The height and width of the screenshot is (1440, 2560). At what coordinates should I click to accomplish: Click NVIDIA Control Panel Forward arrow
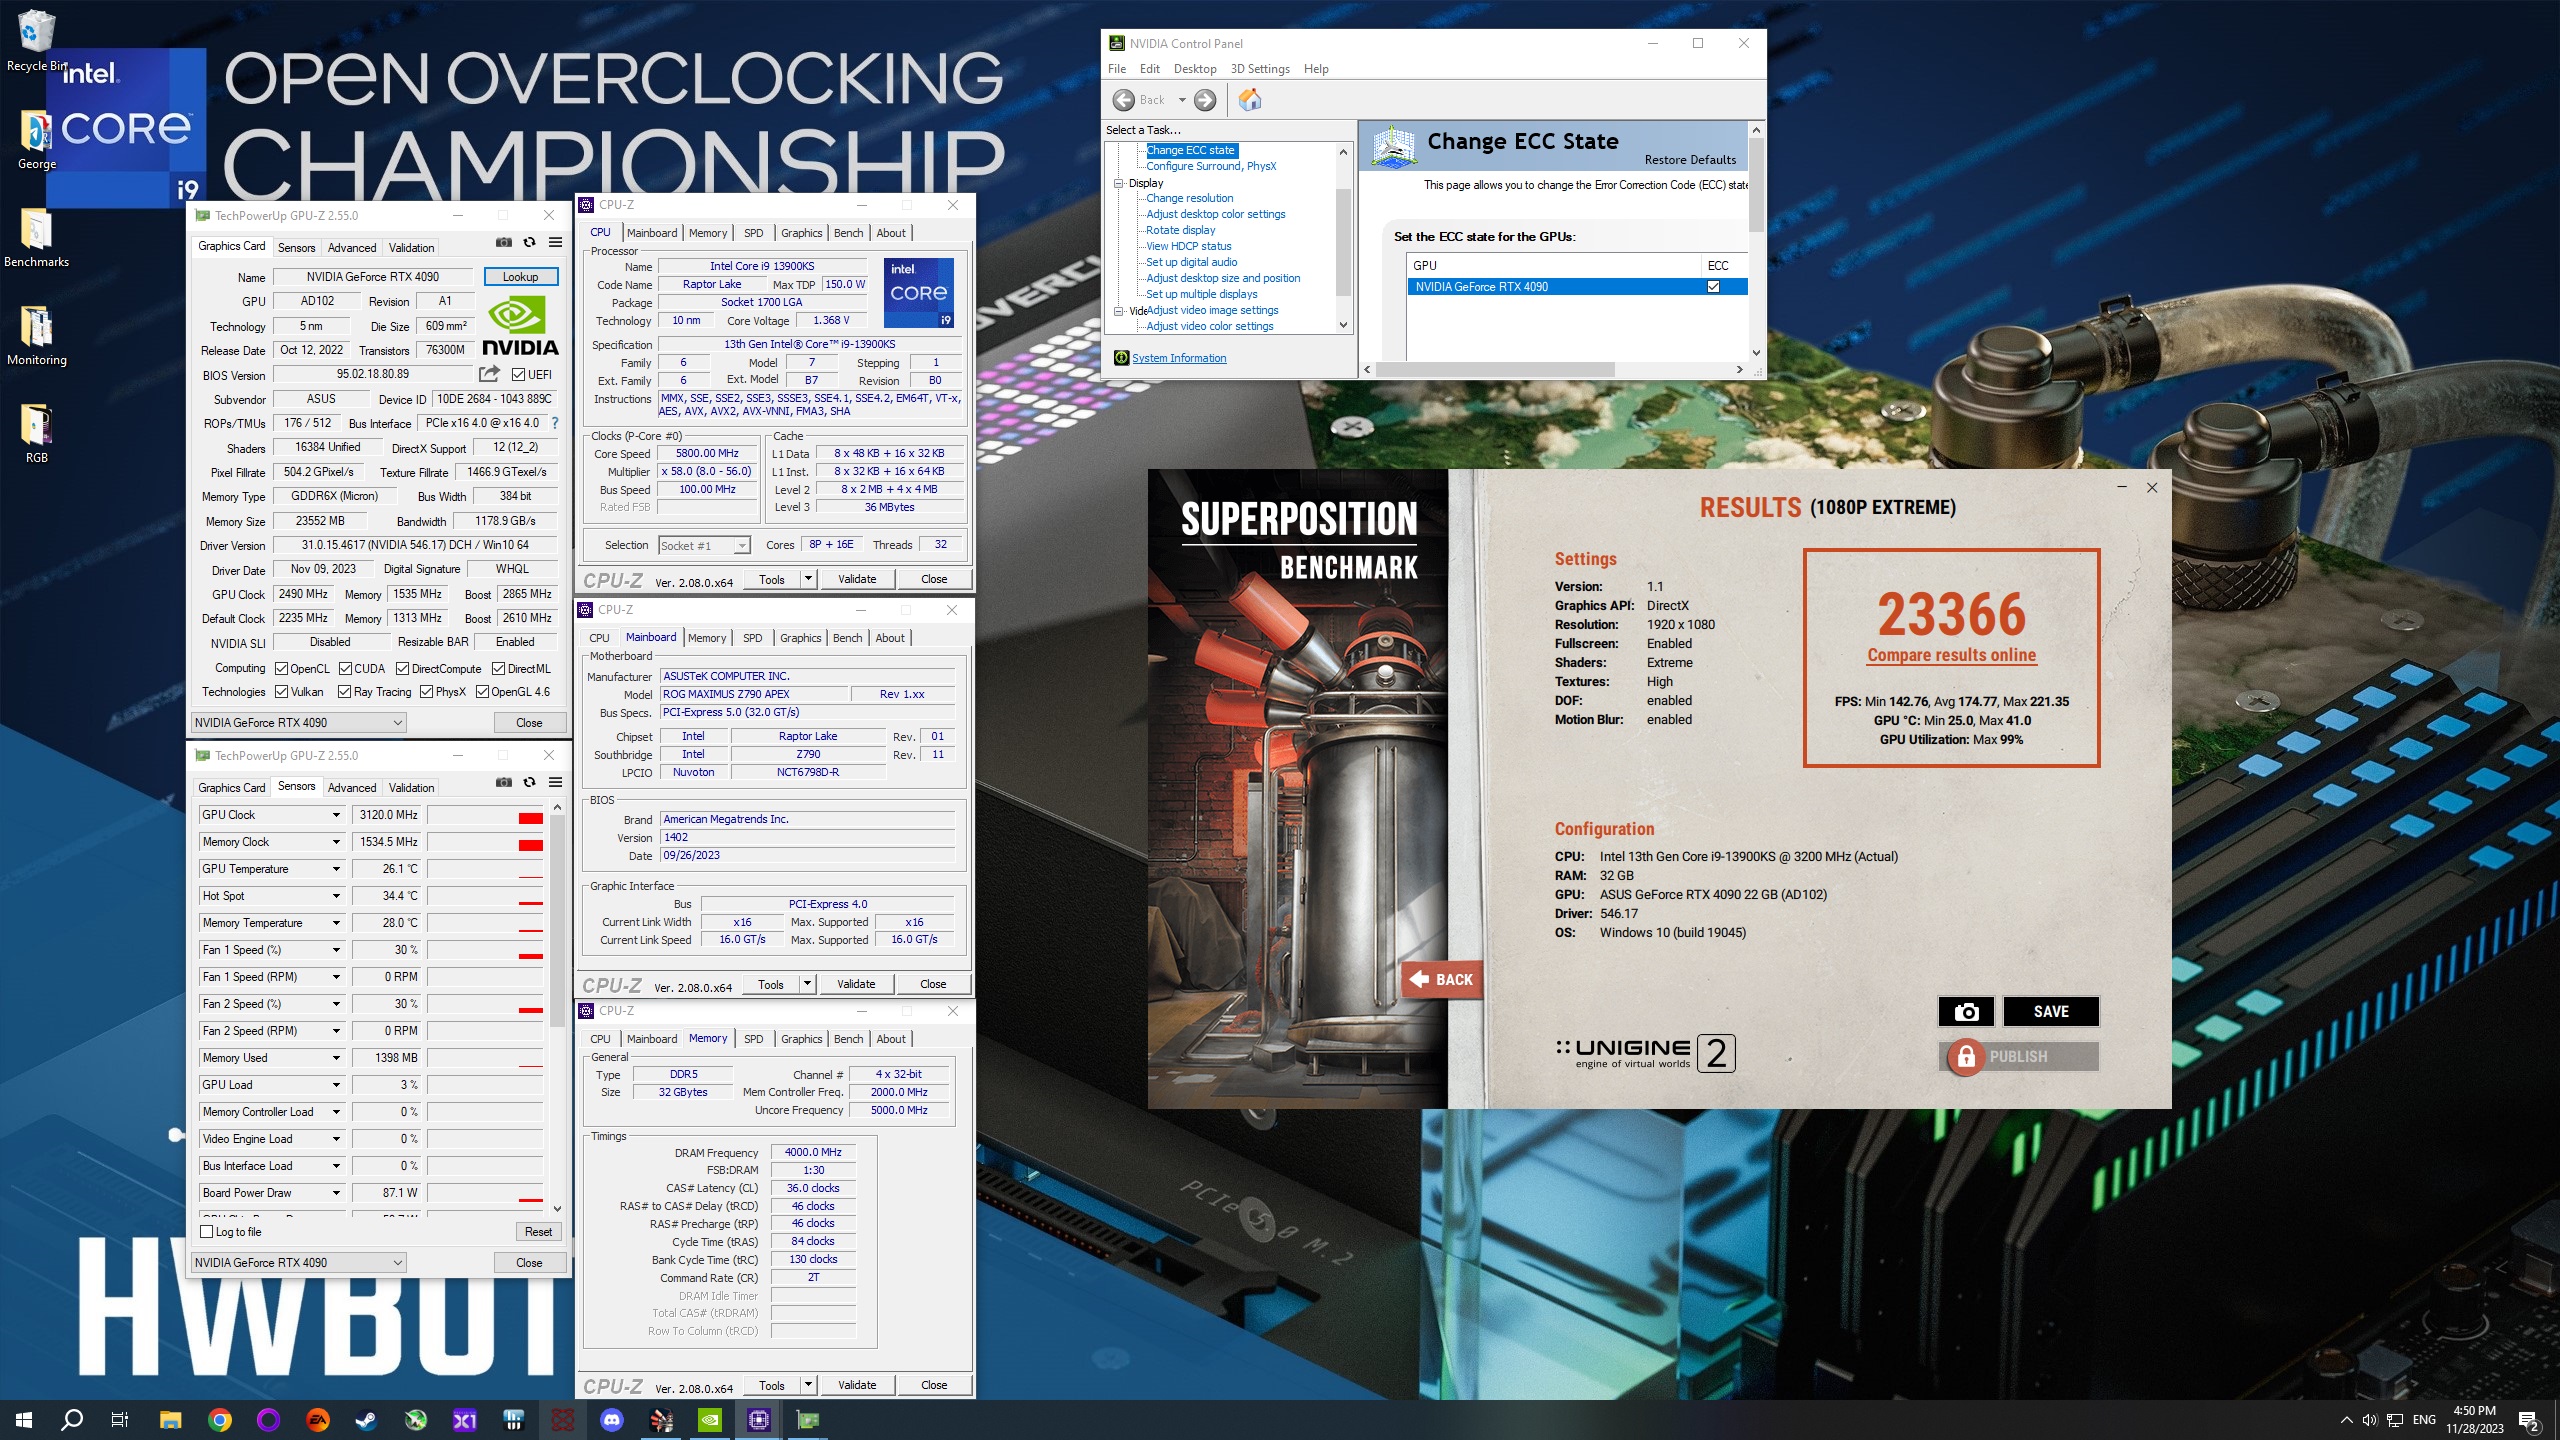tap(1205, 100)
